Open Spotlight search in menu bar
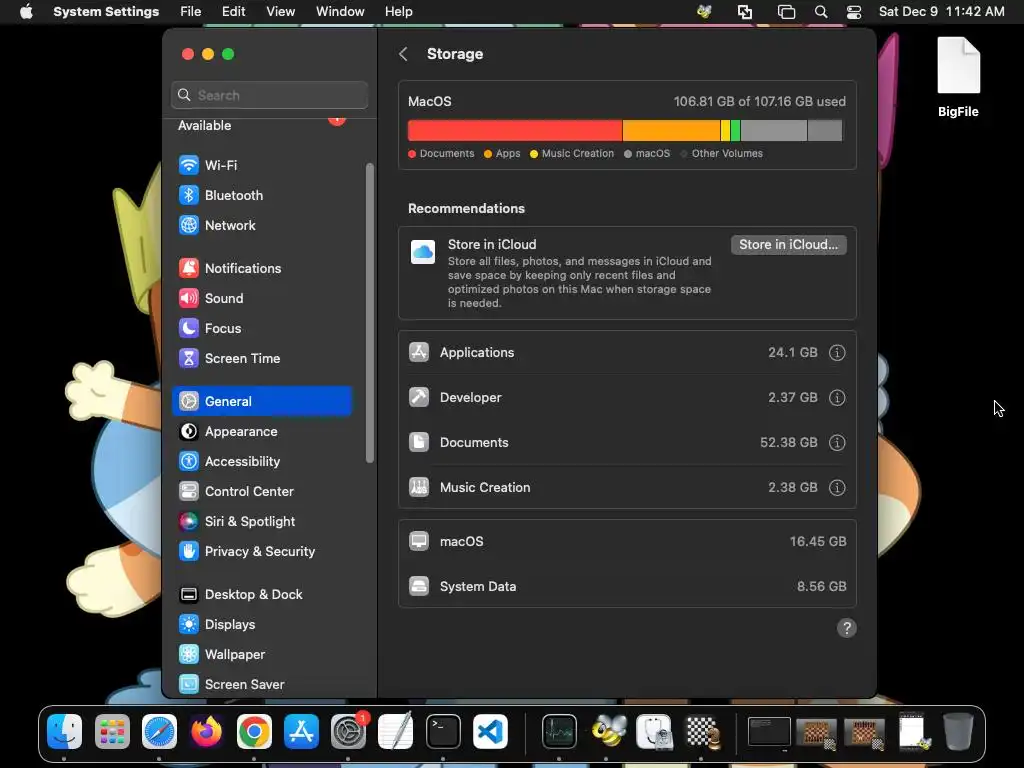This screenshot has height=768, width=1024. pos(821,12)
